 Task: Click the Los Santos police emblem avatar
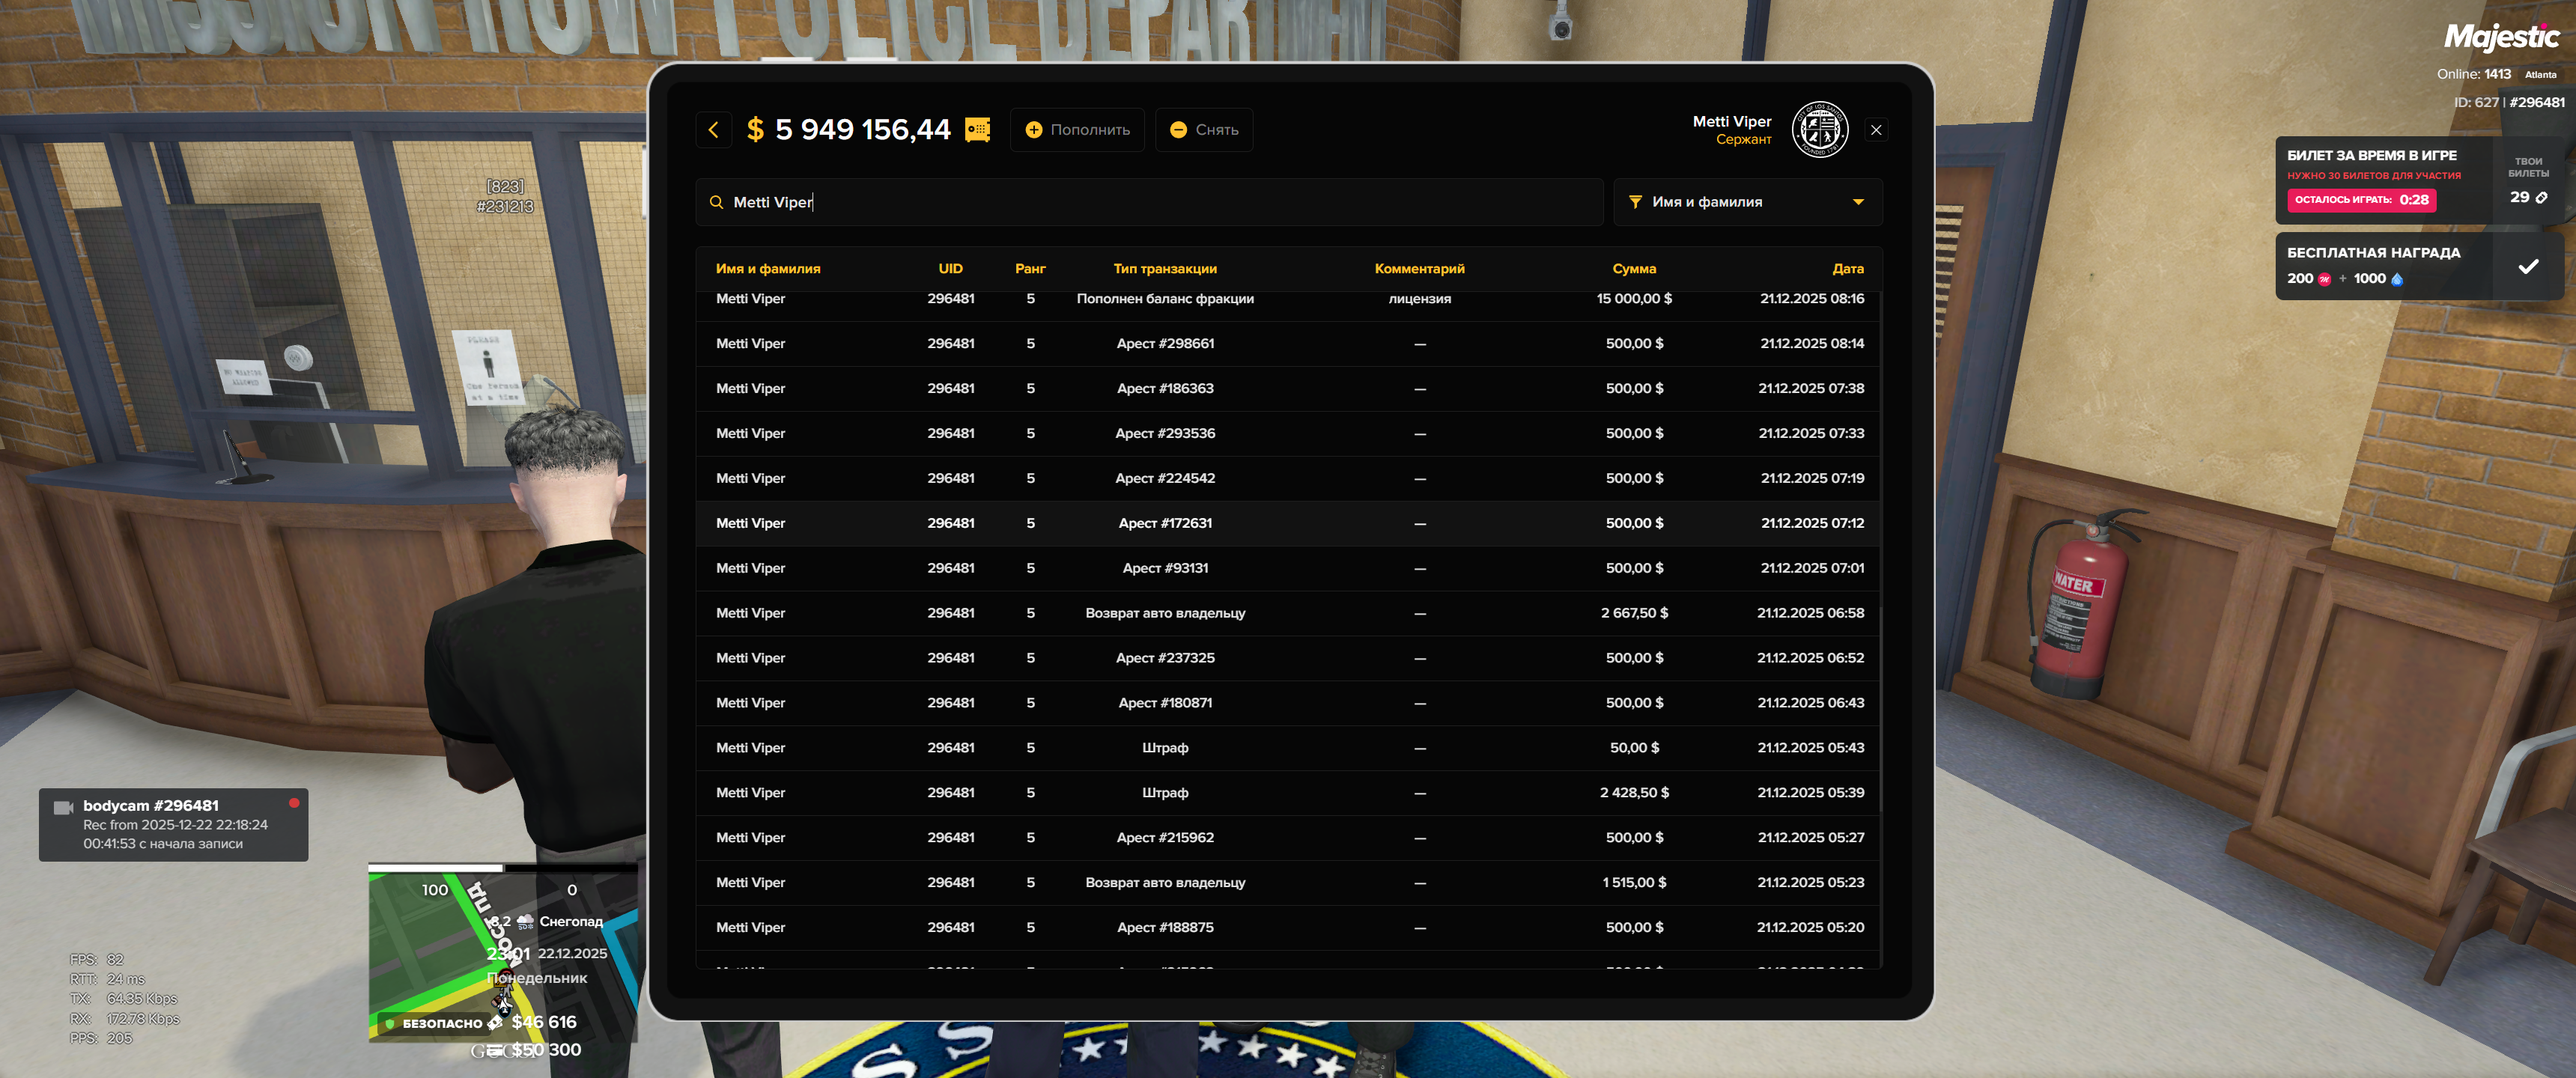[x=1819, y=130]
